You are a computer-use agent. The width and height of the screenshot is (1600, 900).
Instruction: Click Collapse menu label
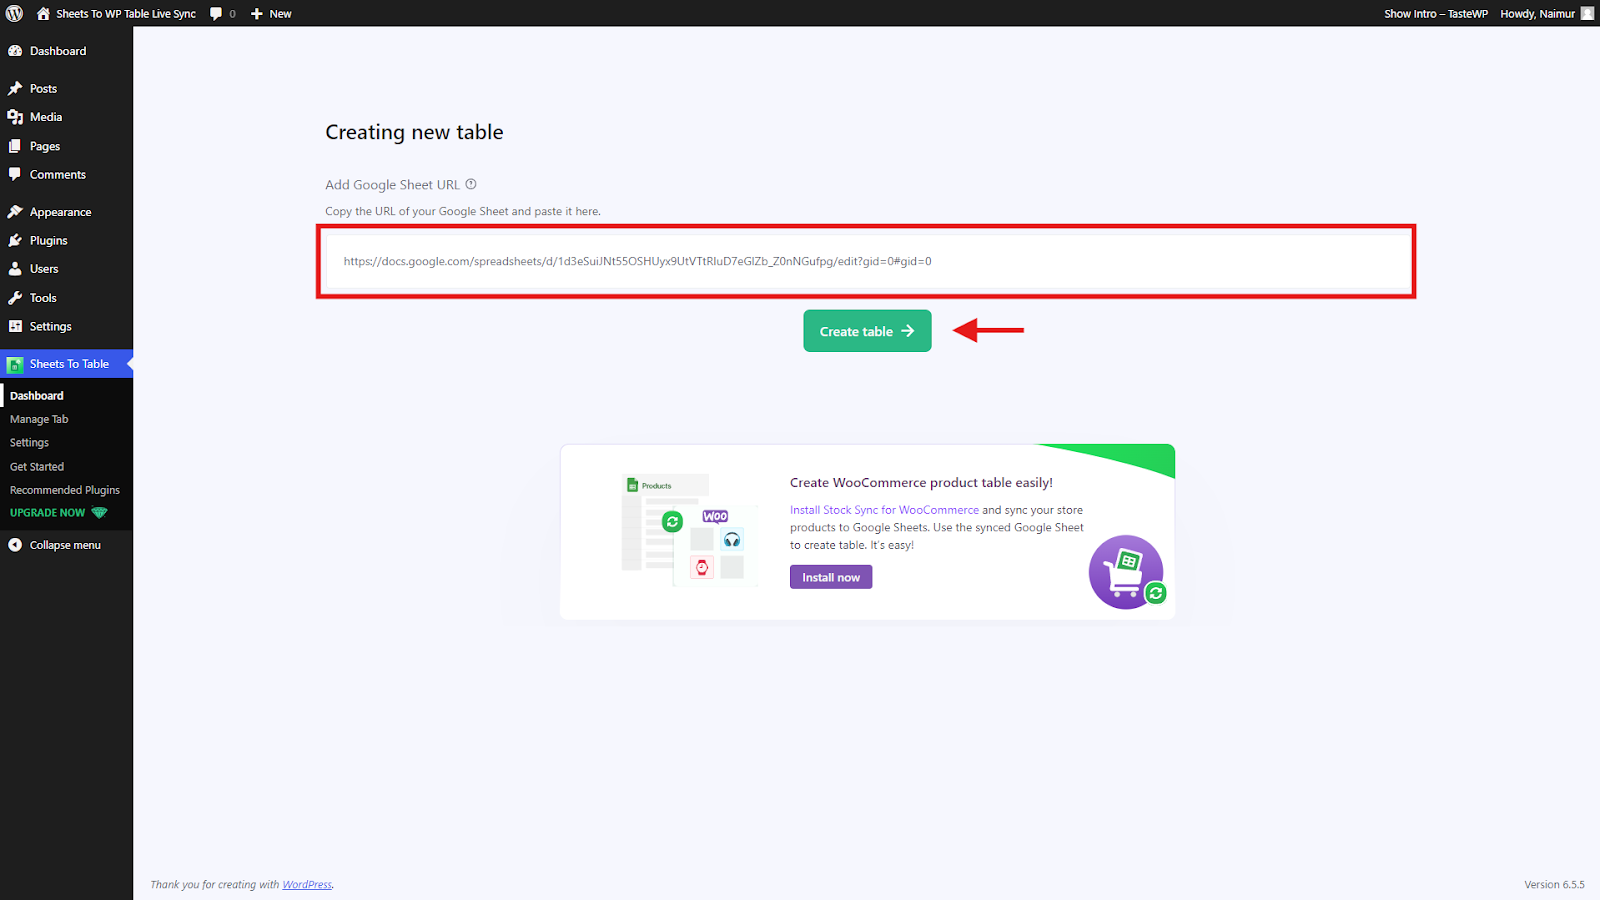pyautogui.click(x=65, y=545)
